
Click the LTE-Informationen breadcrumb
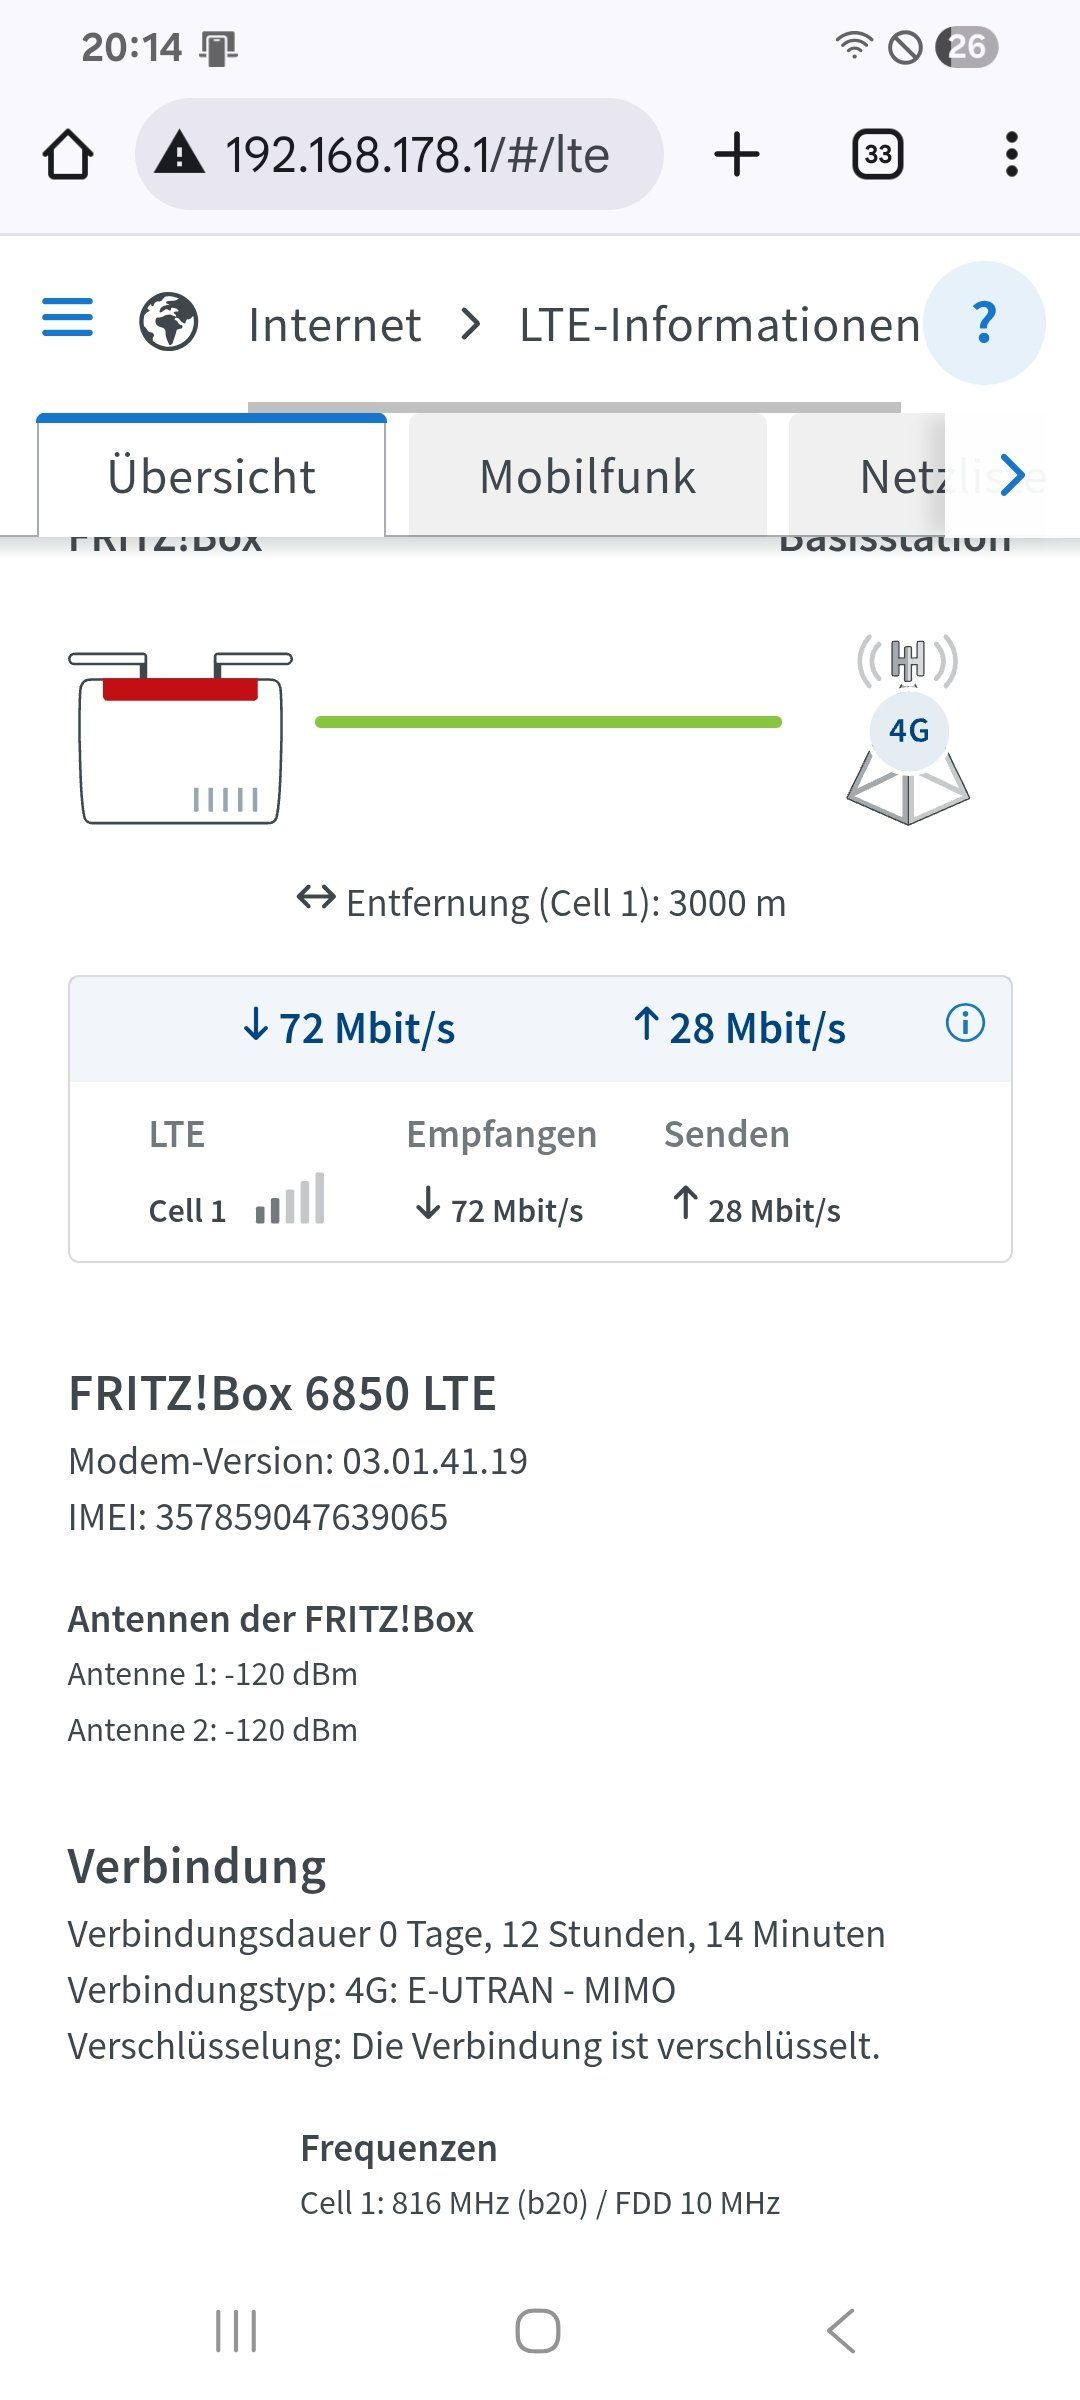tap(719, 325)
